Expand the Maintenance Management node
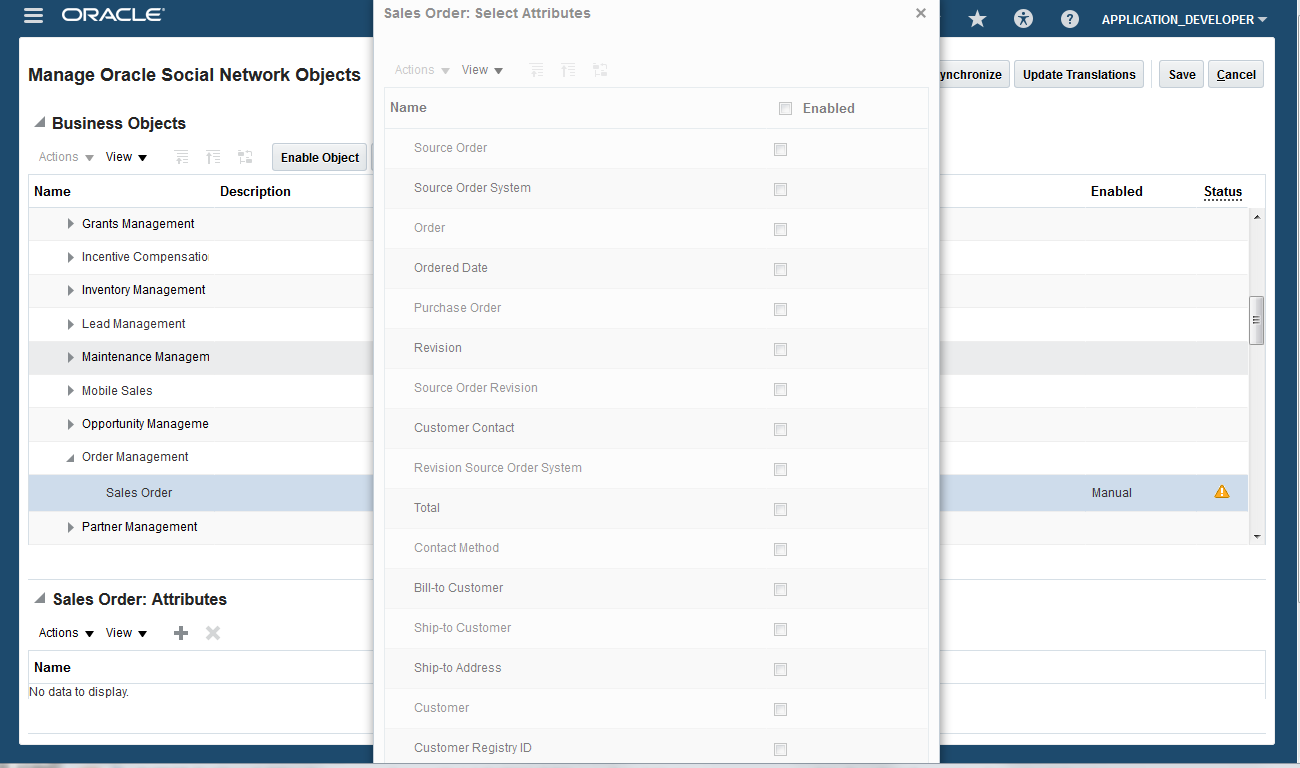The image size is (1300, 768). pos(71,357)
